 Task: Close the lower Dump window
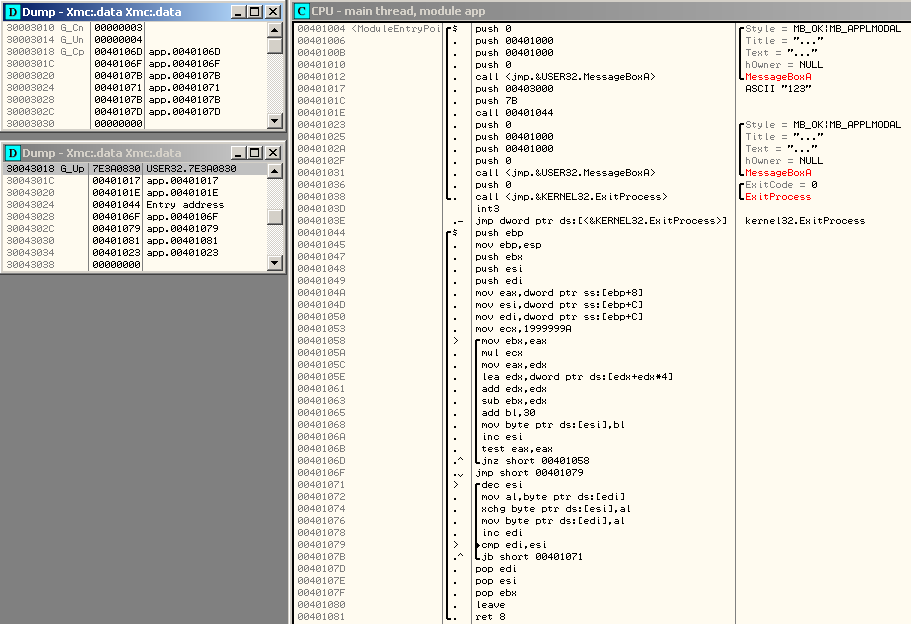273,152
